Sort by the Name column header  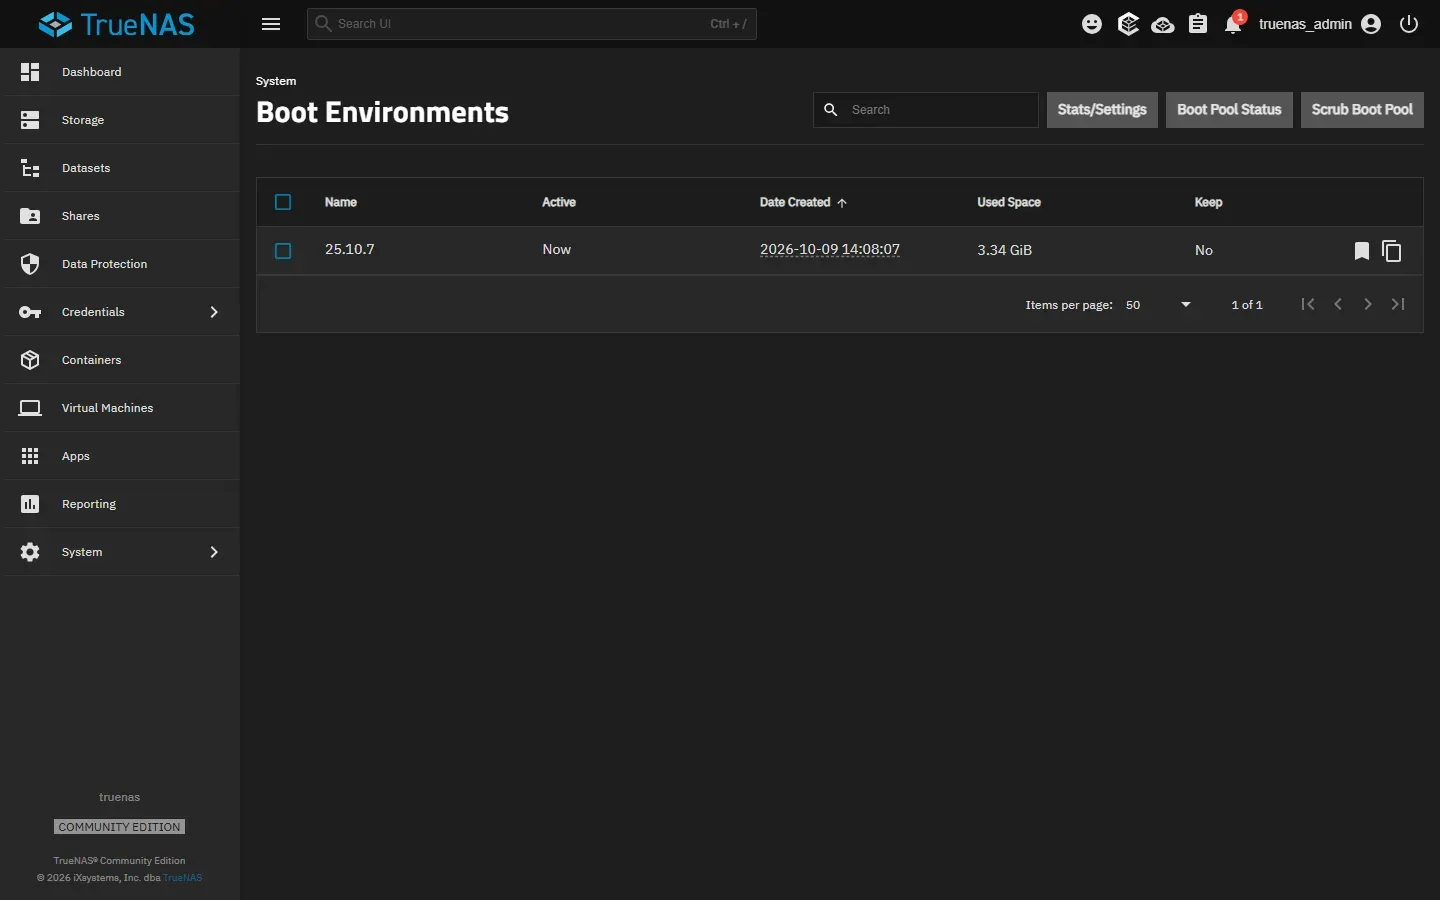pos(341,202)
